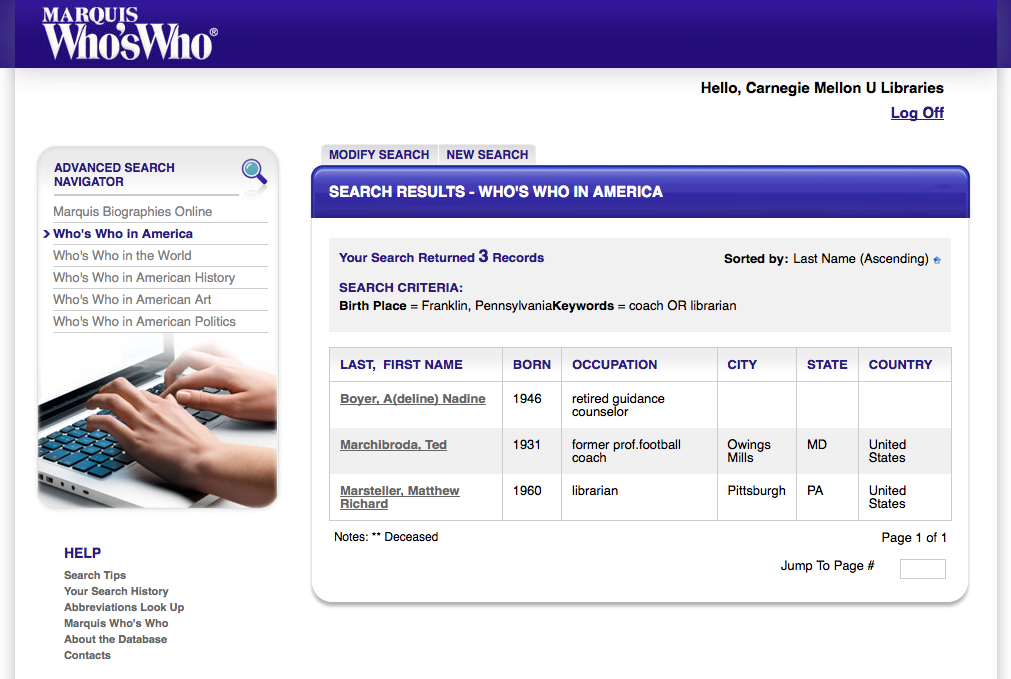Click the Your Search Returned 3 Records text
This screenshot has height=679, width=1011.
pos(442,257)
